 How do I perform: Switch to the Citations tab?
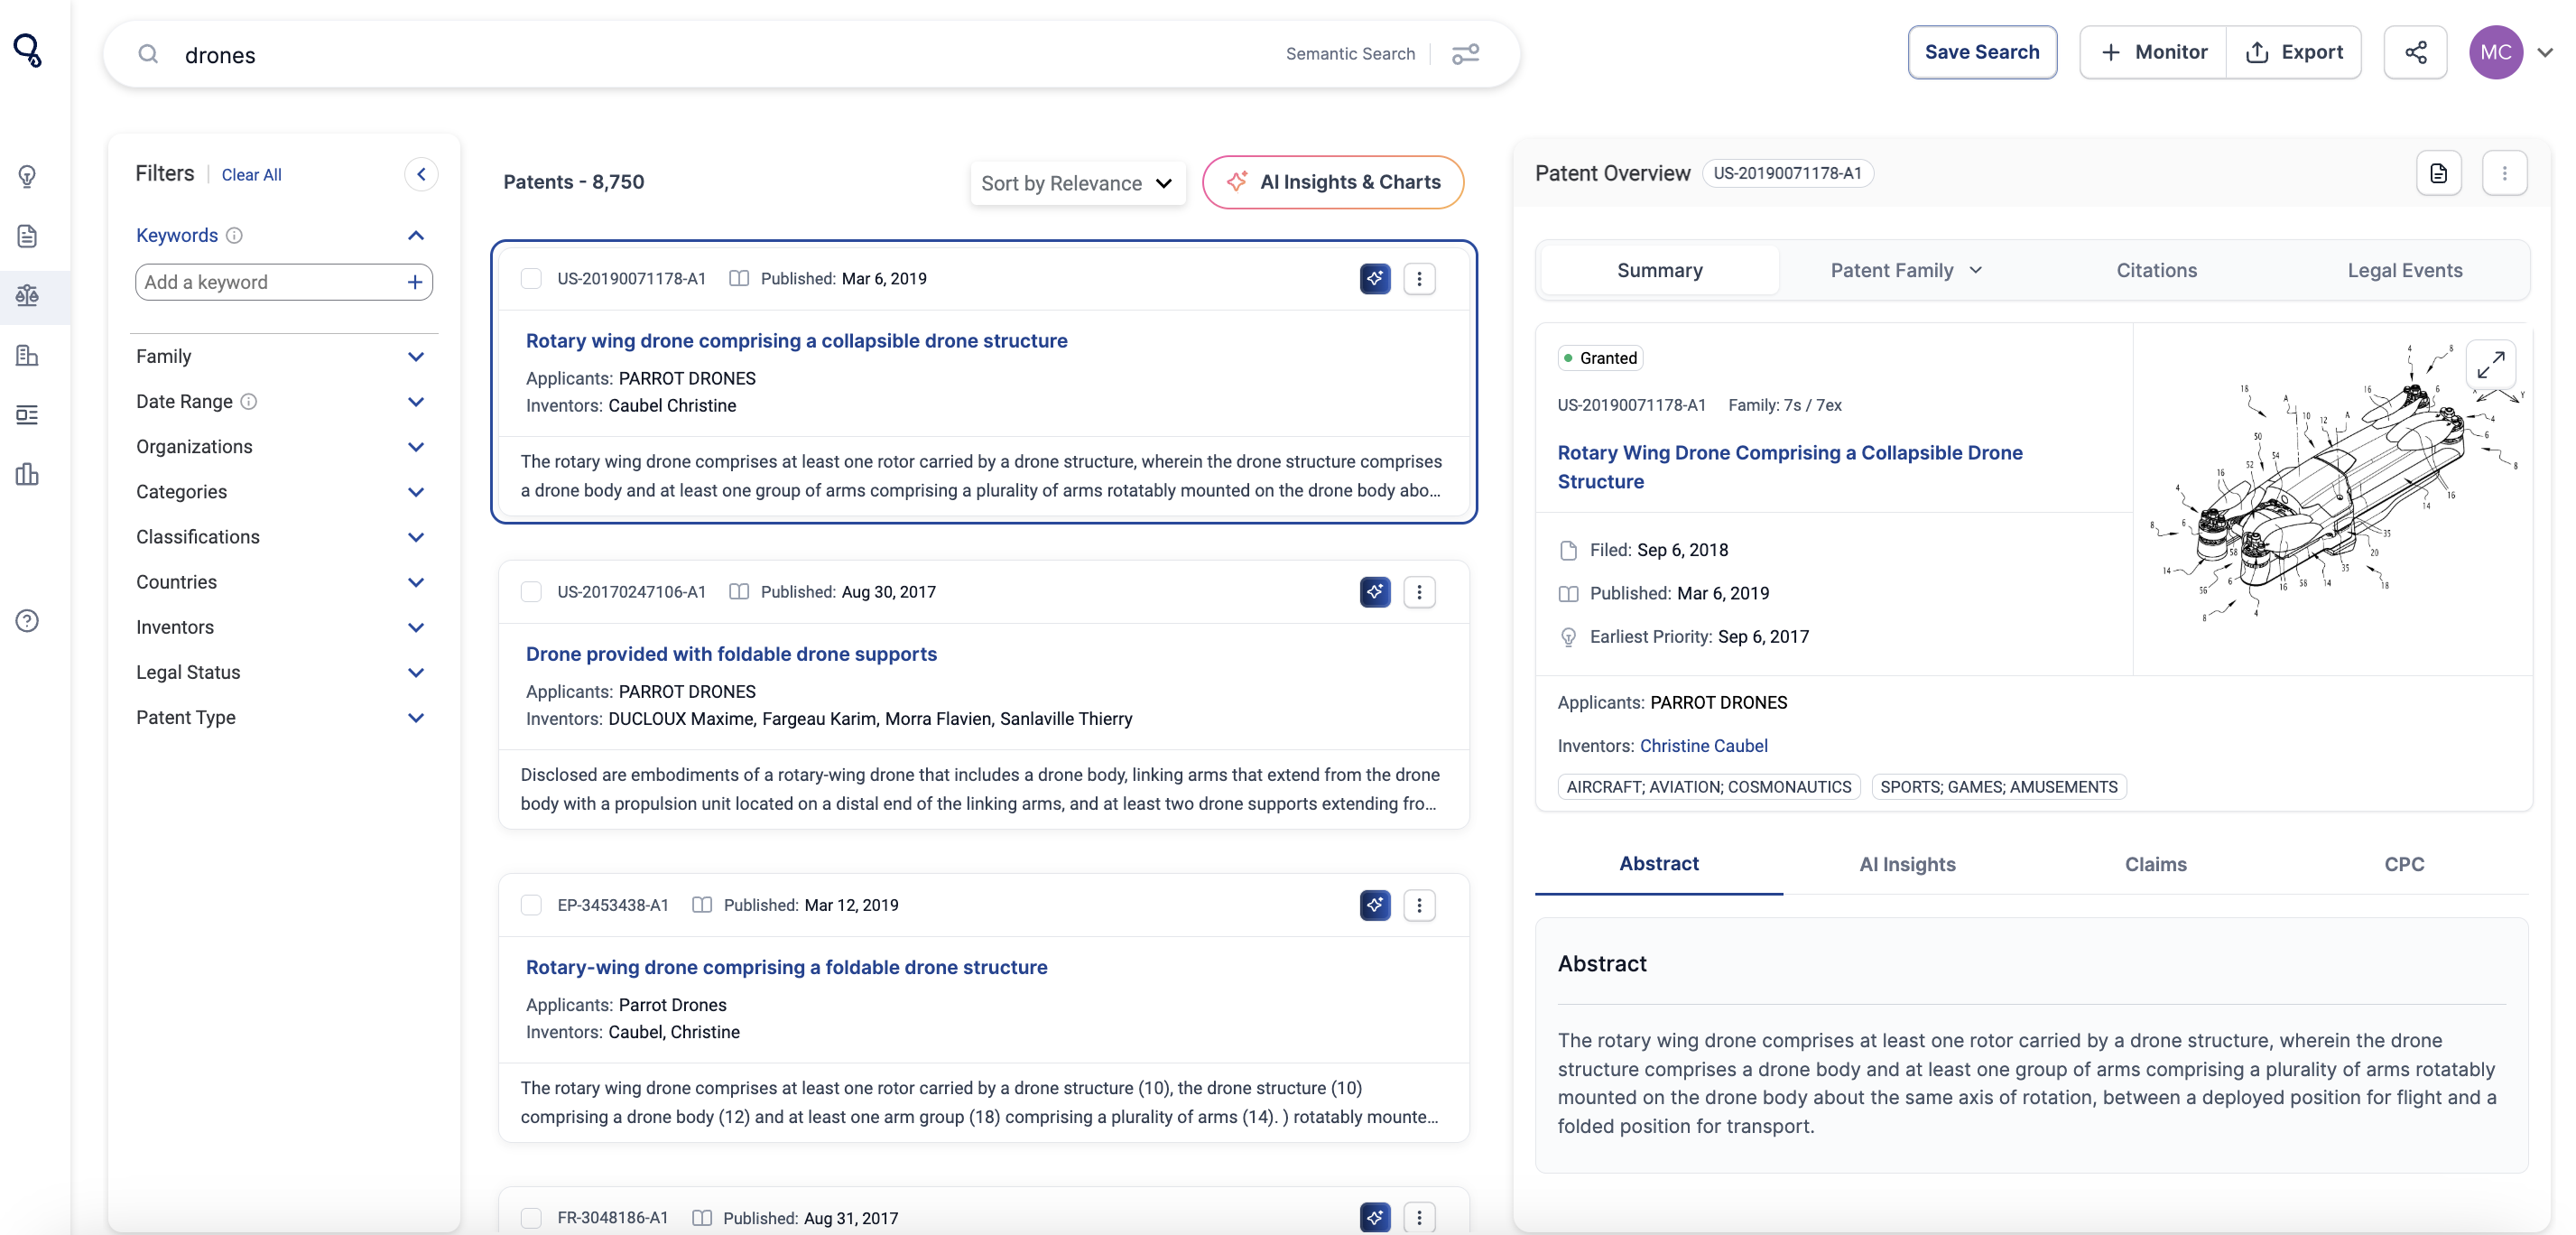coord(2156,270)
